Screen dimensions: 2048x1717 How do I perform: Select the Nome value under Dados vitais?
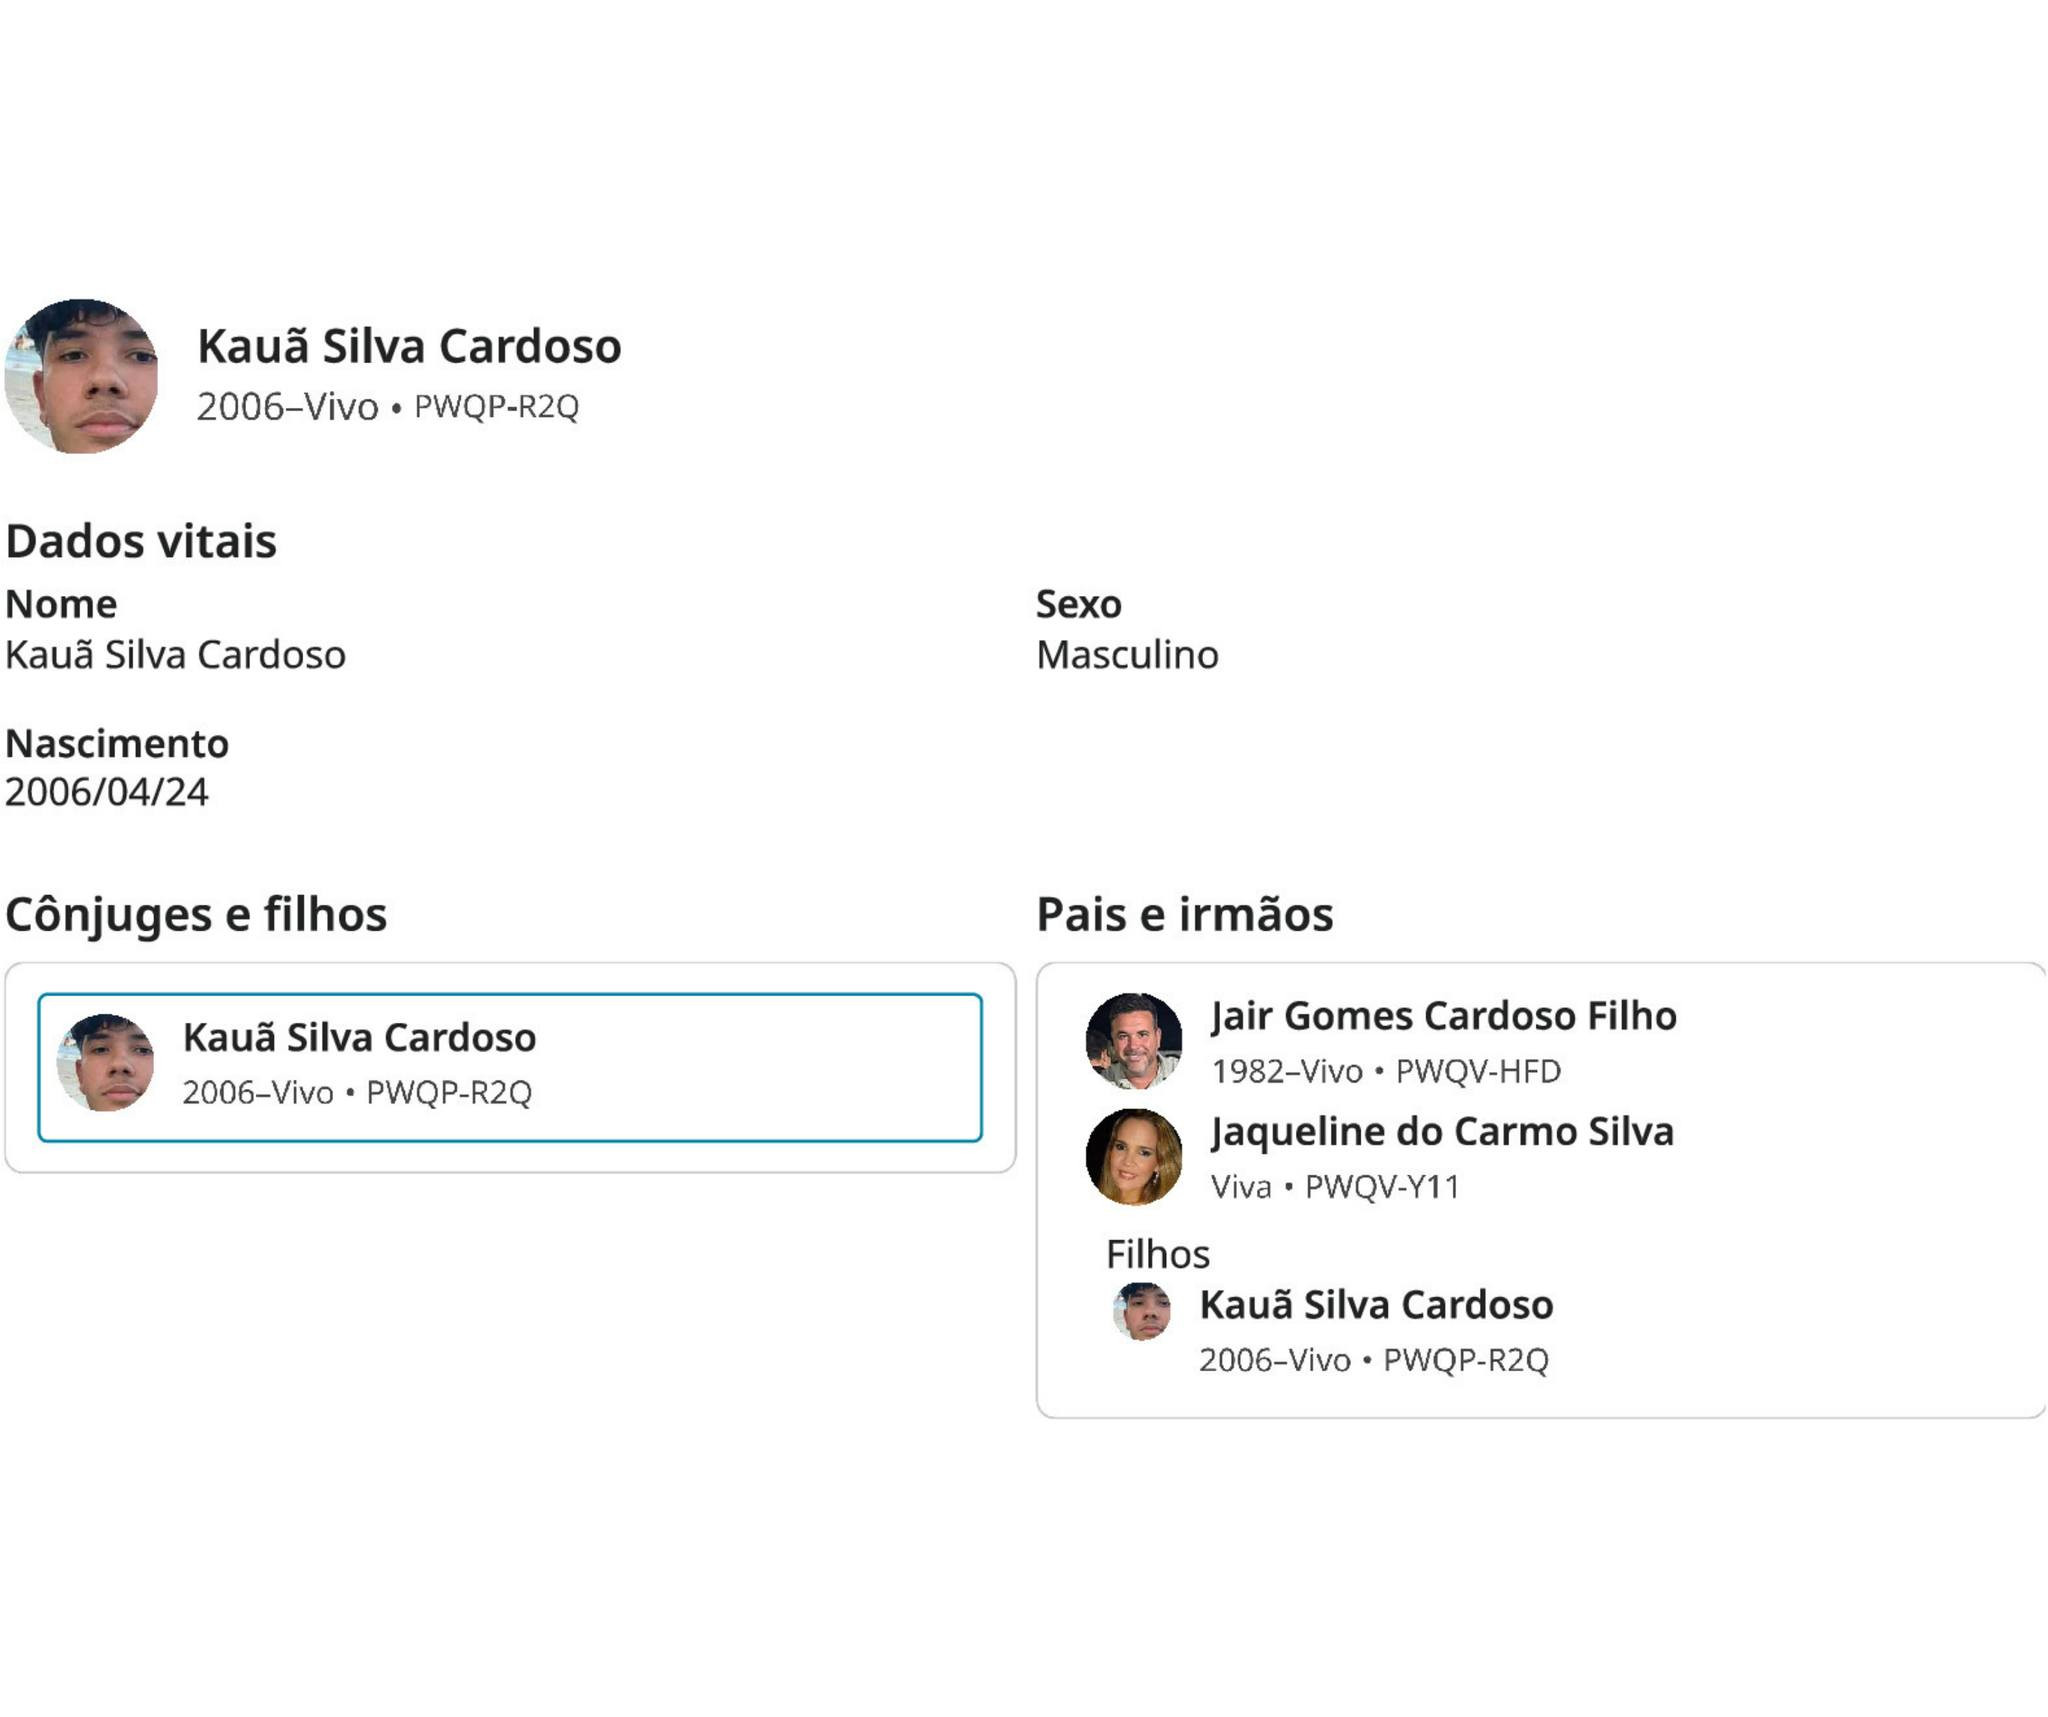pyautogui.click(x=176, y=655)
